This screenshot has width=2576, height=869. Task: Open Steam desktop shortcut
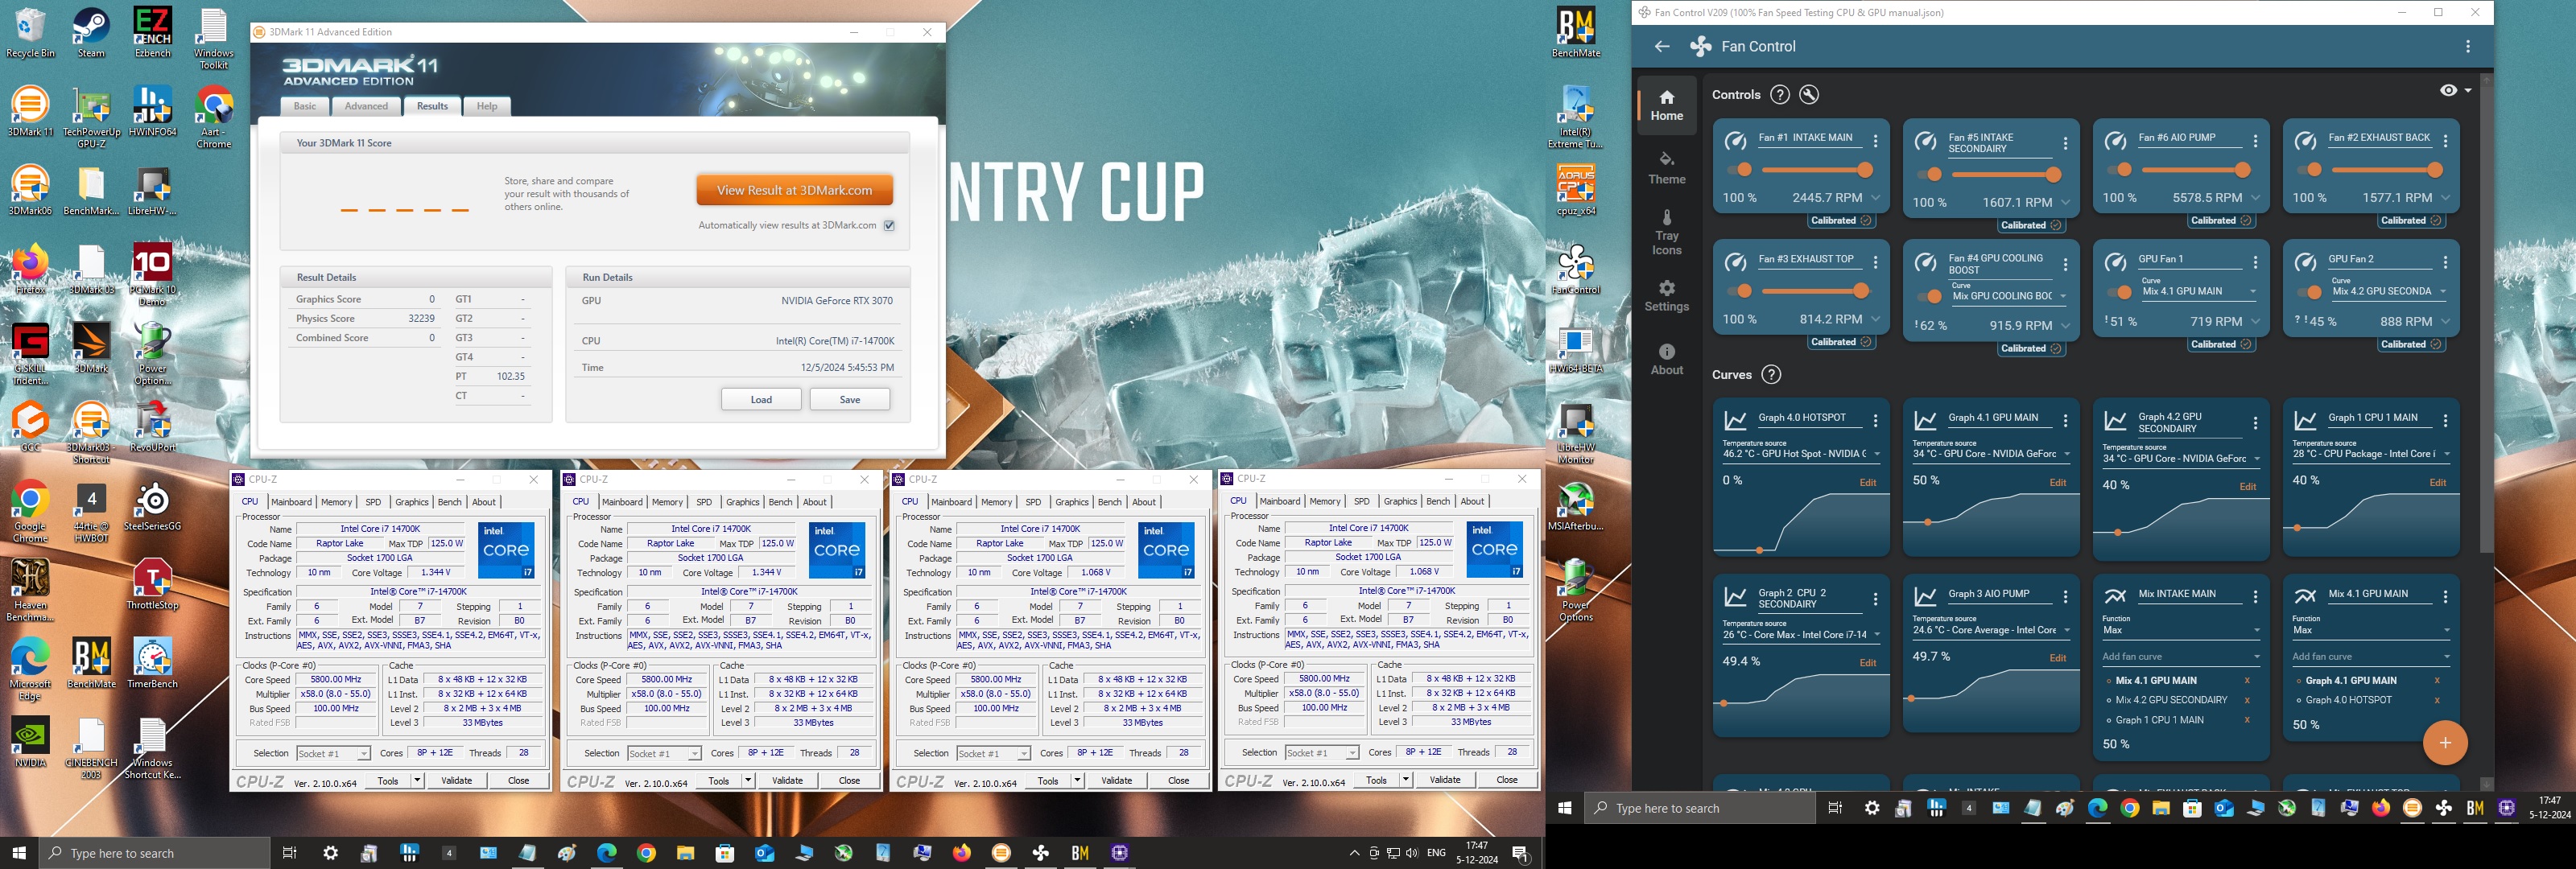pos(91,33)
